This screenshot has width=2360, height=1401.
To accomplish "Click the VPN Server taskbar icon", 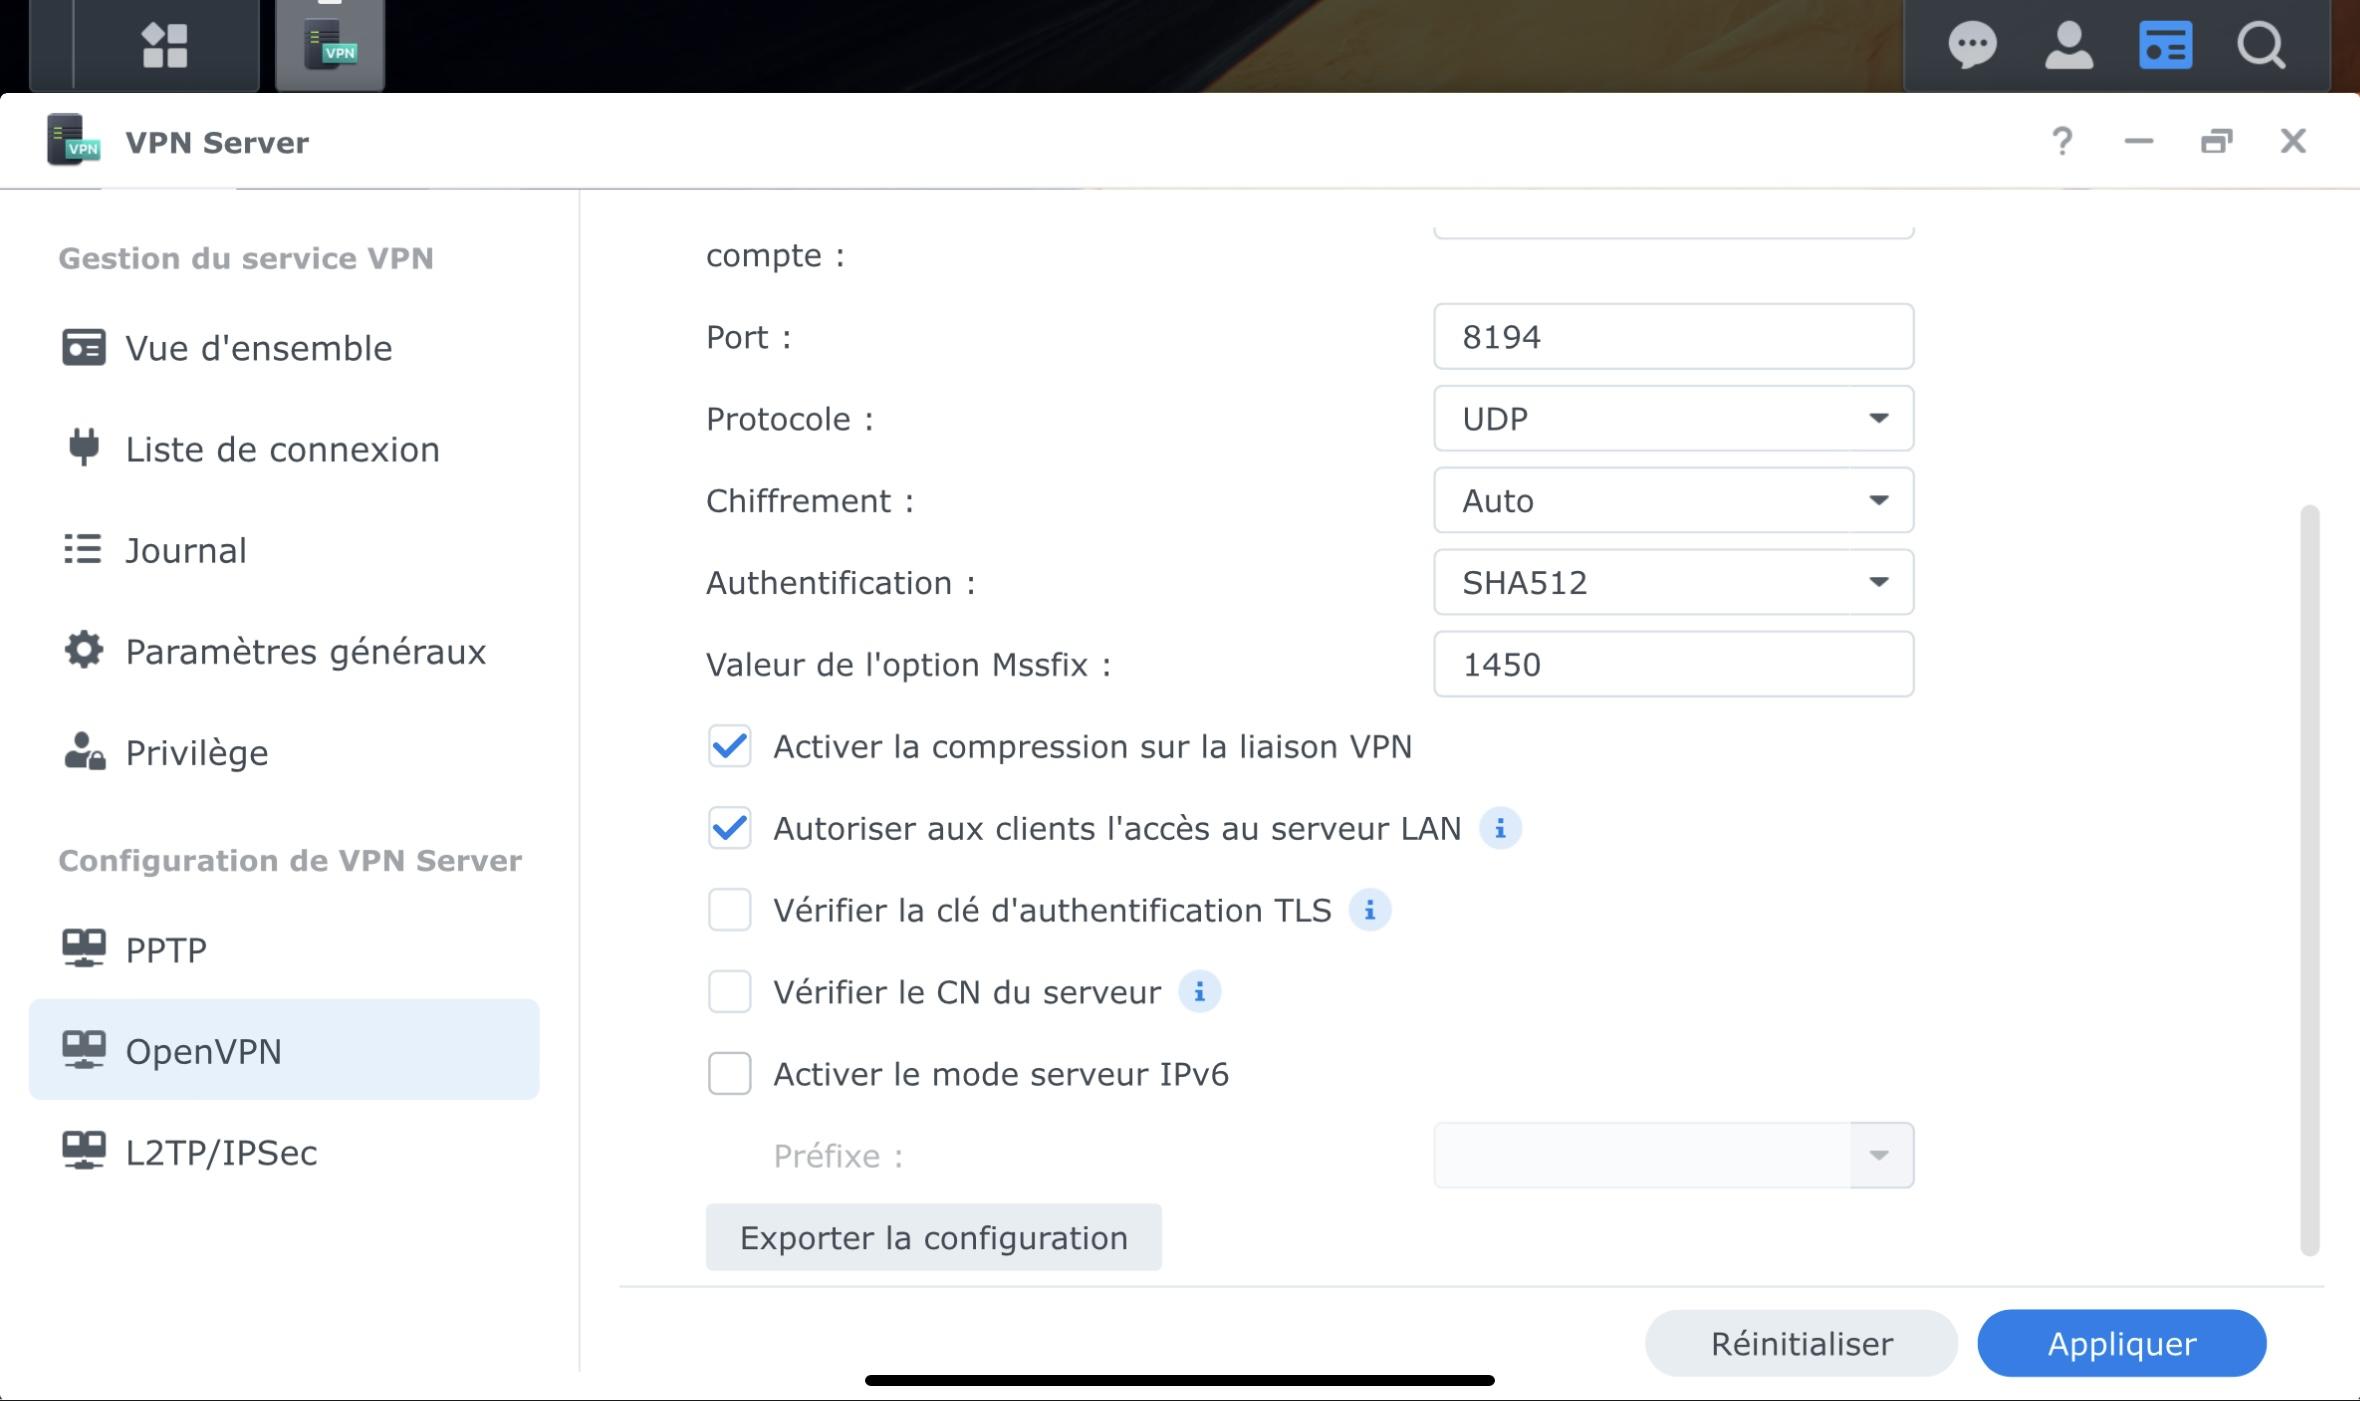I will coord(330,46).
